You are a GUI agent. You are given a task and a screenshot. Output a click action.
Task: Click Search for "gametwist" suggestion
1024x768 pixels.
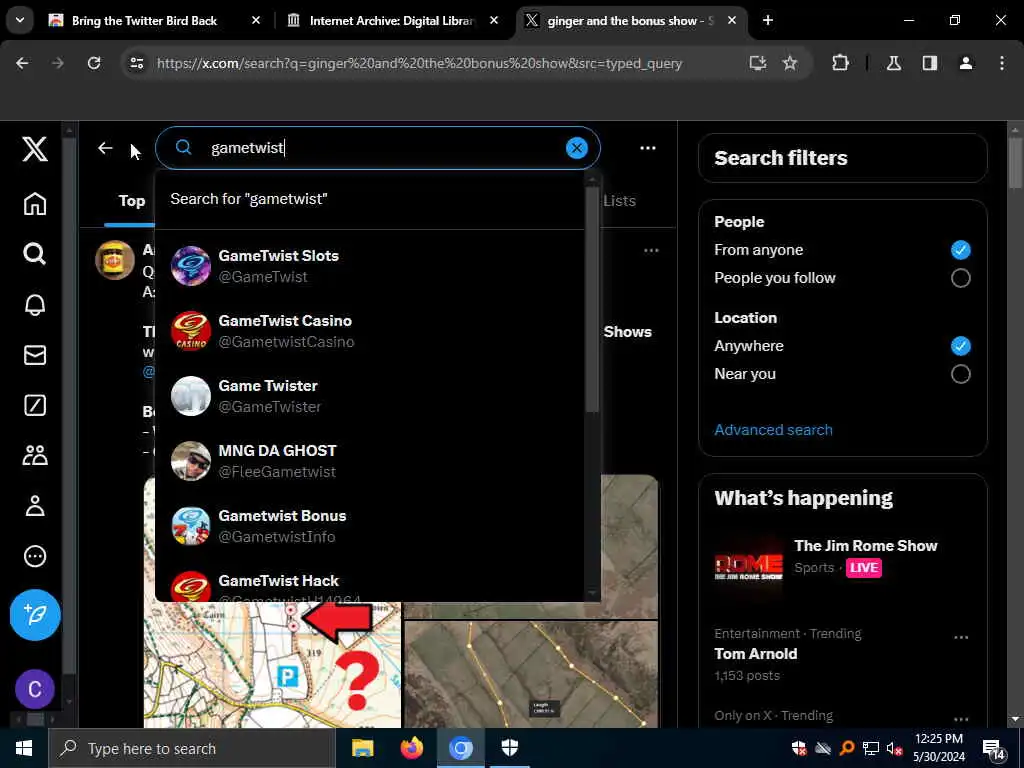point(370,199)
